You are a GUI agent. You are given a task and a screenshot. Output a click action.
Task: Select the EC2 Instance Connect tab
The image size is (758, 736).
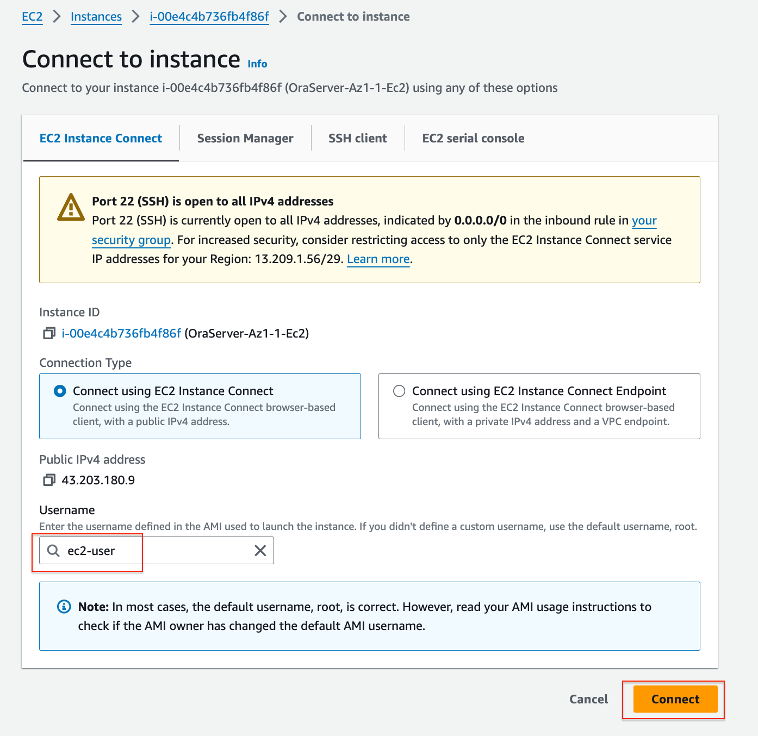tap(100, 138)
